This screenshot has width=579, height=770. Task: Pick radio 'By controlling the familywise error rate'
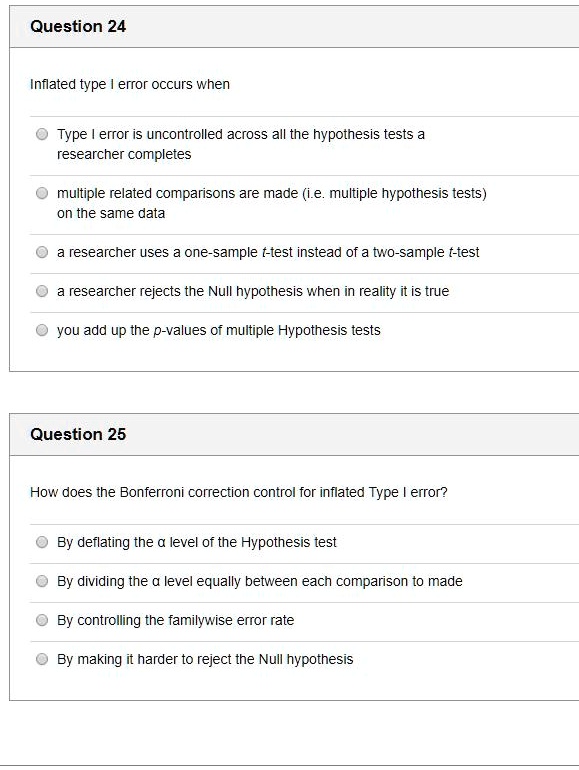pos(42,620)
